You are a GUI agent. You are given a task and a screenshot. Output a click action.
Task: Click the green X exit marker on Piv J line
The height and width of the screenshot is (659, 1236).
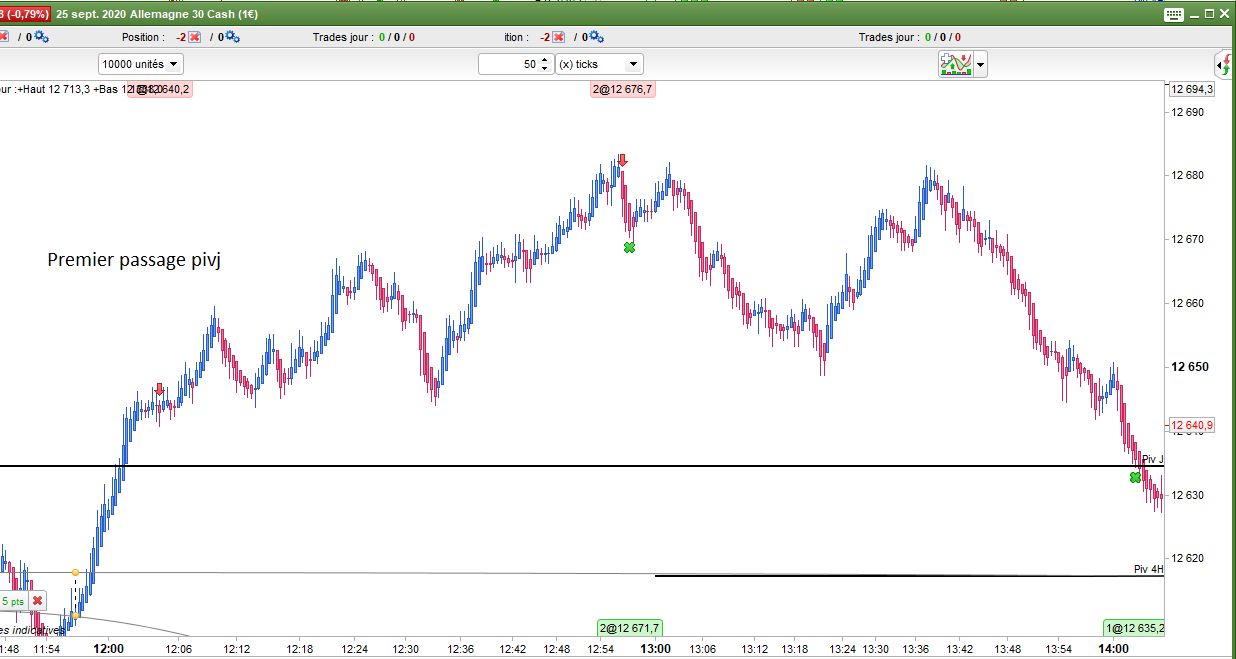point(1135,477)
